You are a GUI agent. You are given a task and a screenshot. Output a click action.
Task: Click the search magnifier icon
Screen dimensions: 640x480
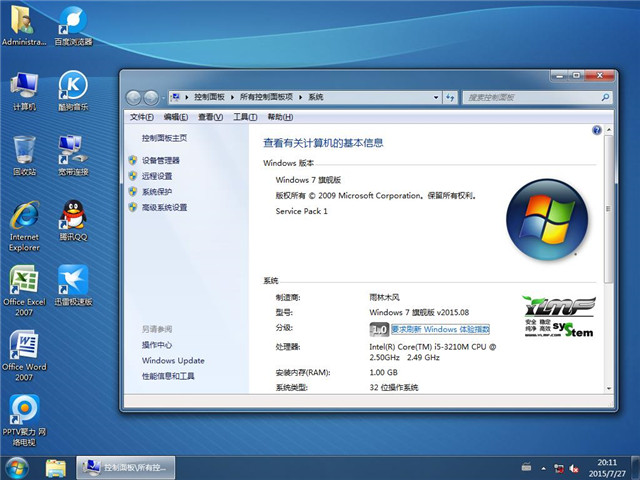[605, 98]
